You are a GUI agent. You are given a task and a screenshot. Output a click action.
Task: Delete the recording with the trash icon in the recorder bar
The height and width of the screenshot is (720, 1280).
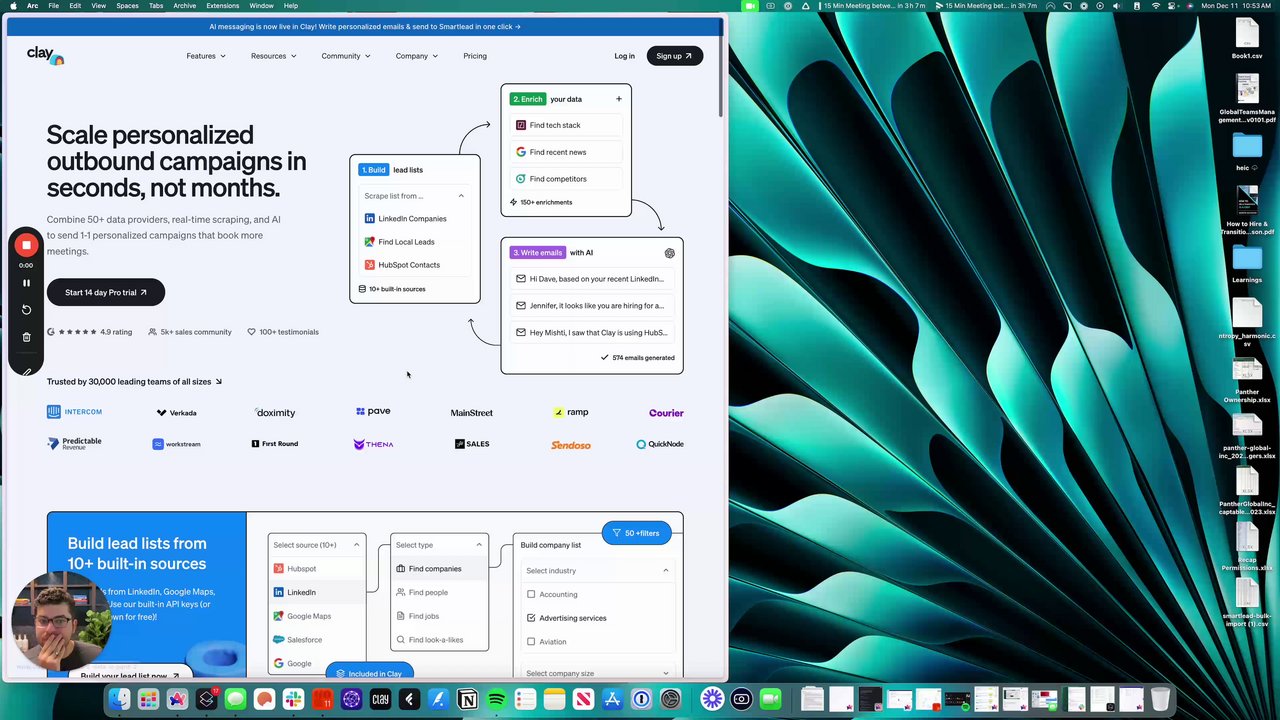tap(26, 337)
